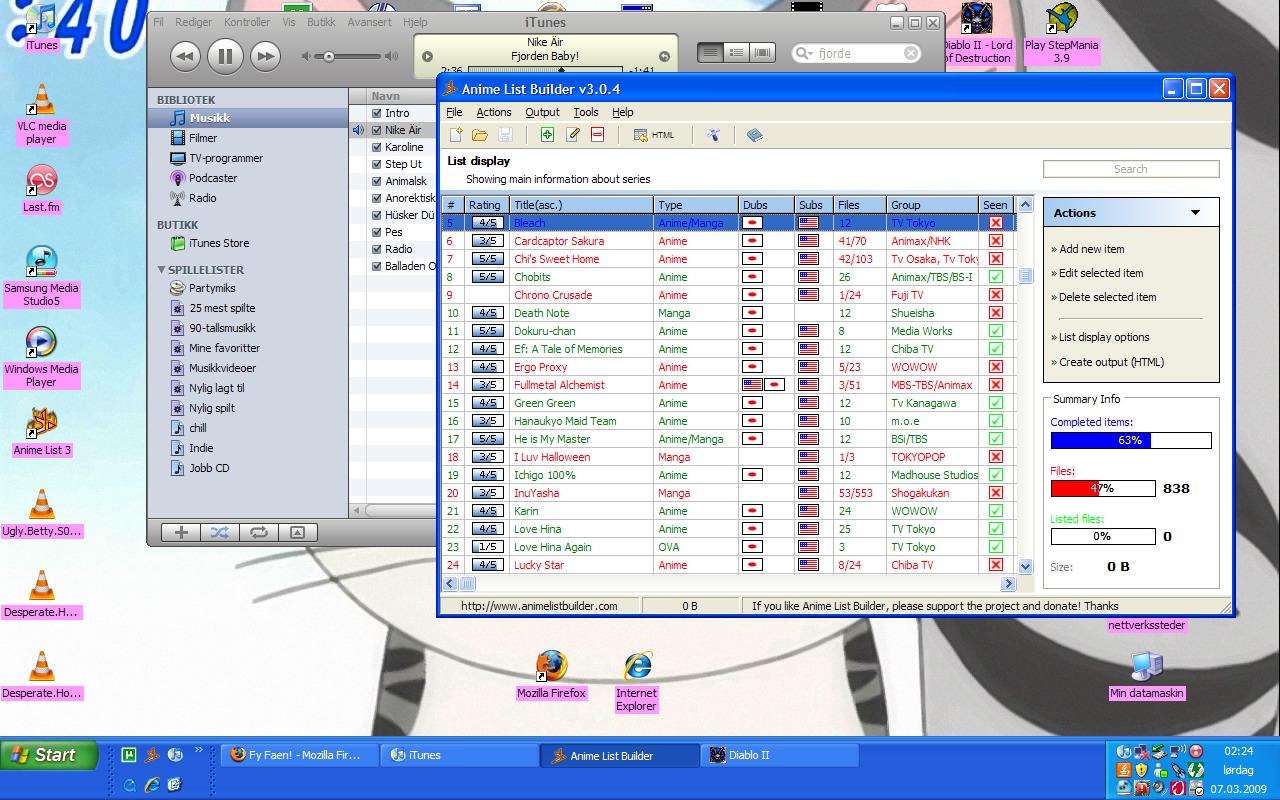Open Min datamaskin desktop icon
This screenshot has height=800, width=1280.
click(x=1147, y=675)
